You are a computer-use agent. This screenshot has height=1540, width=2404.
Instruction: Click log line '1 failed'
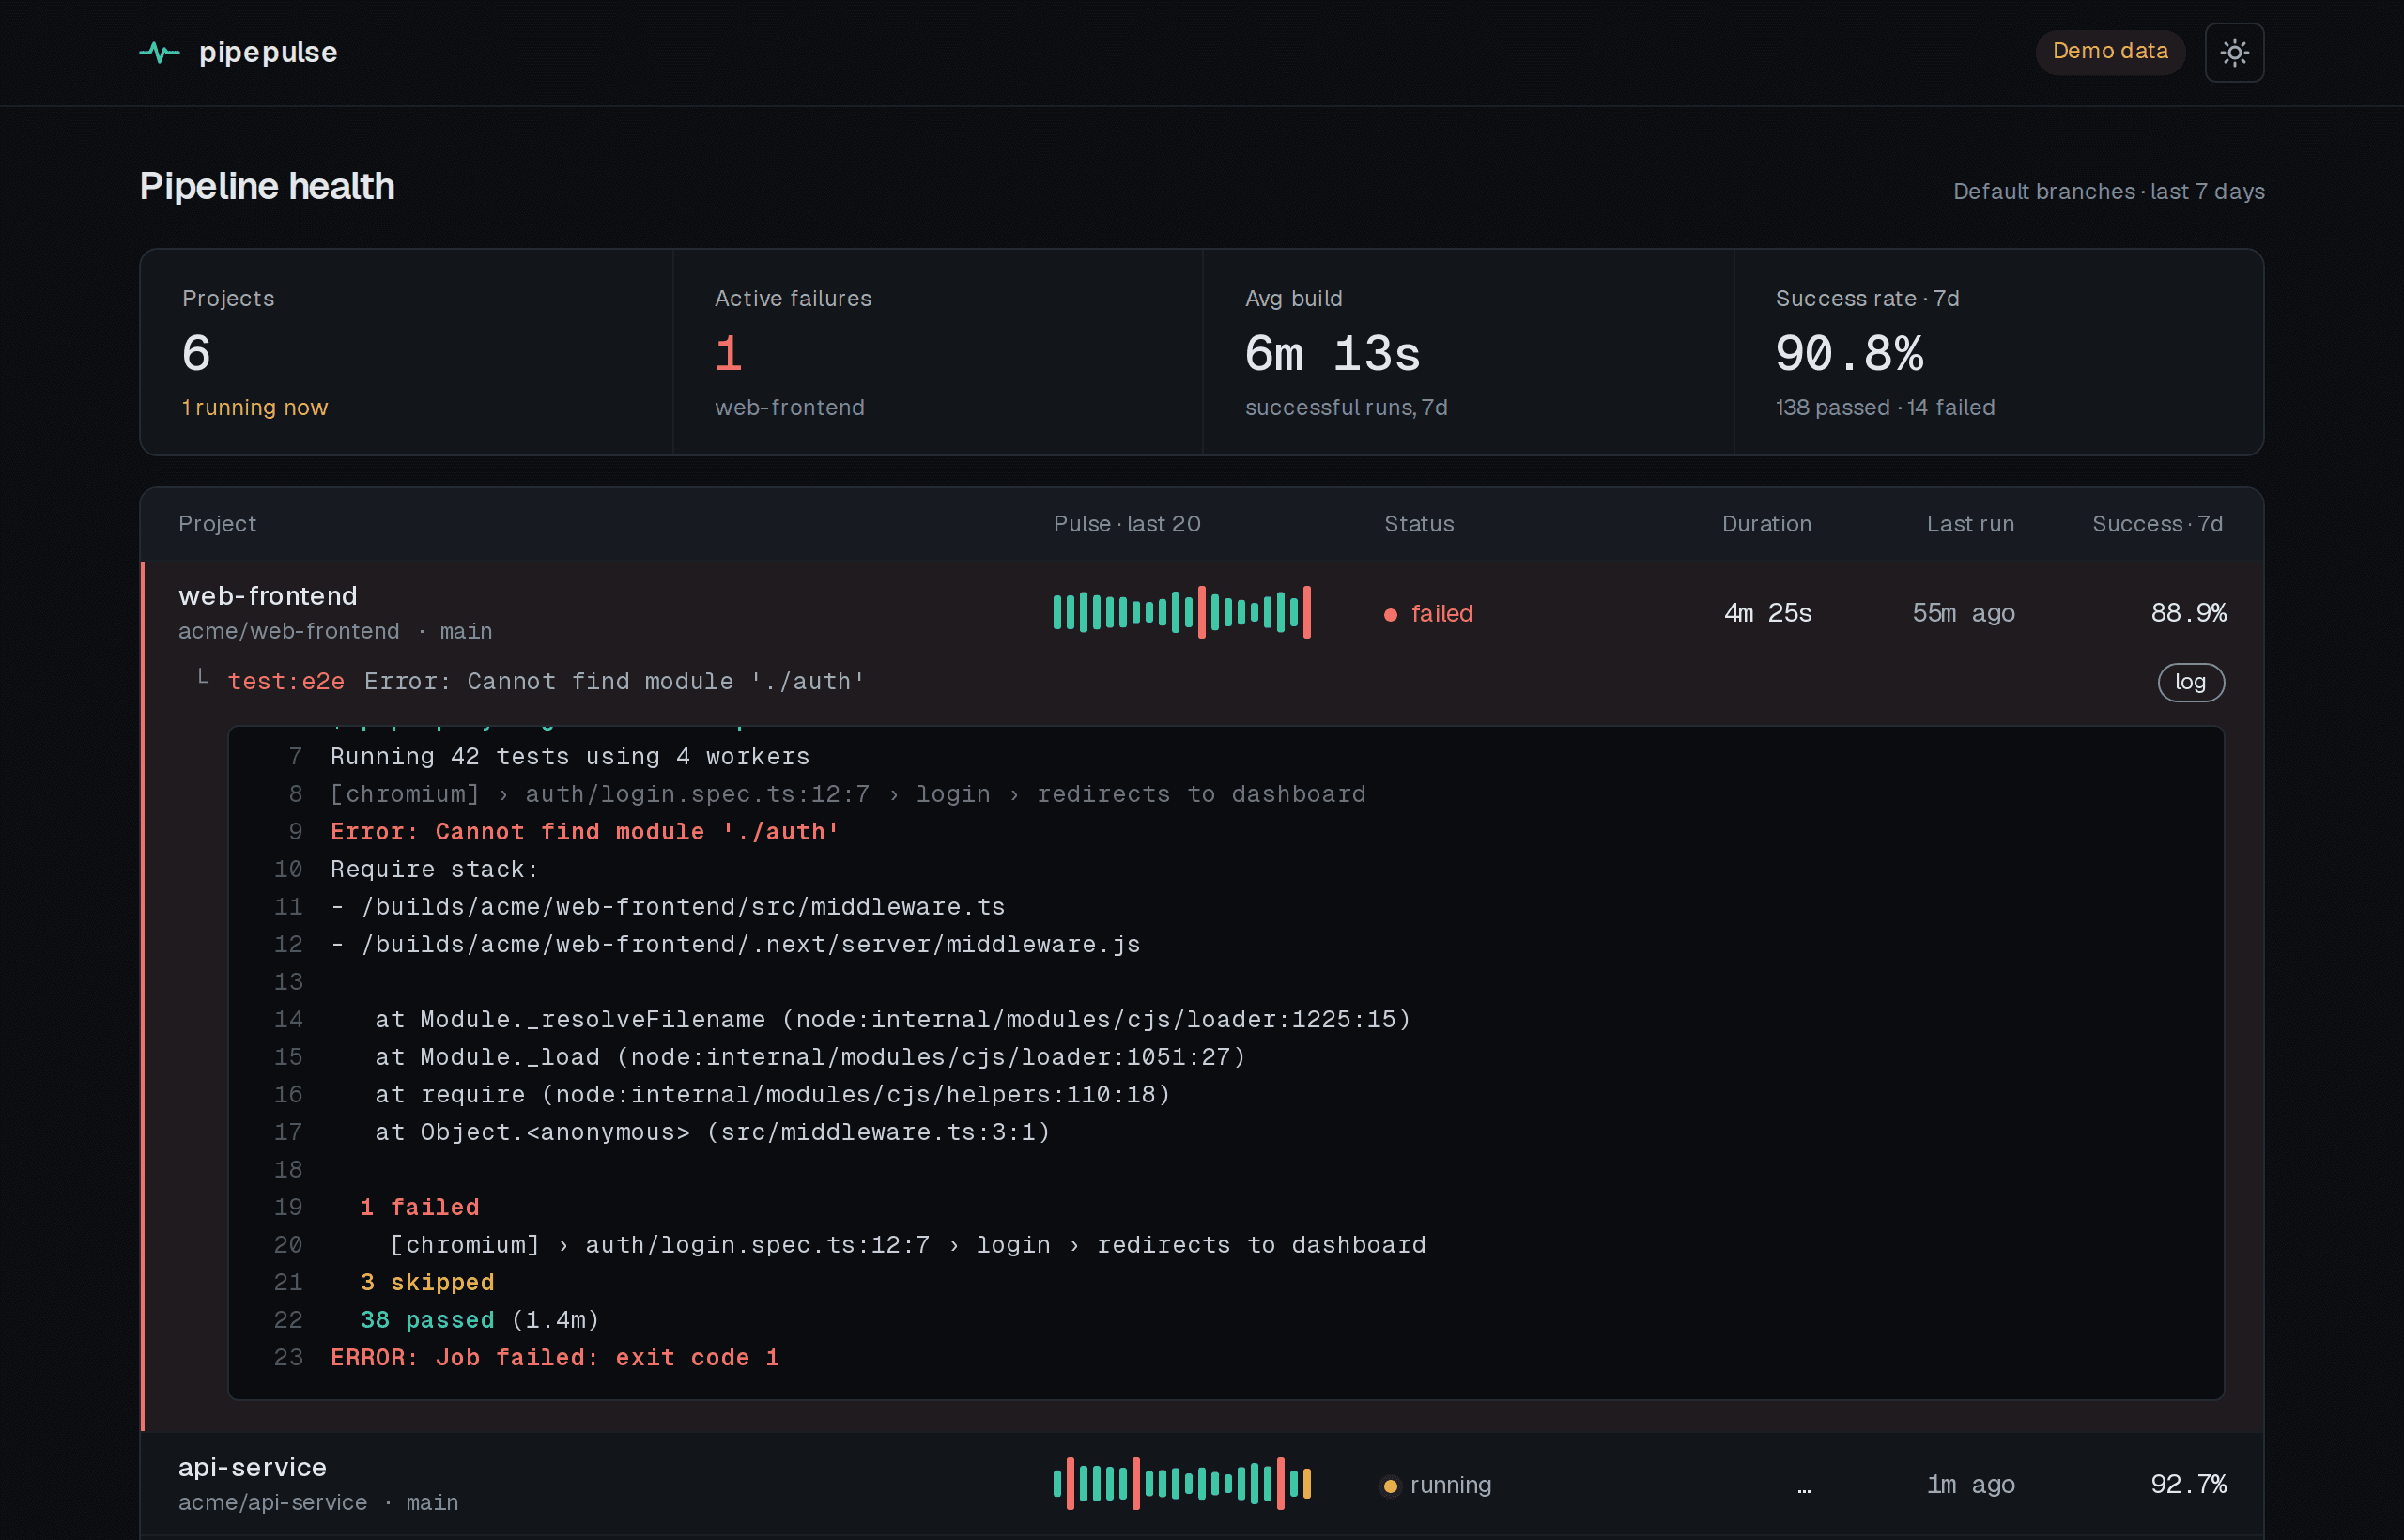[419, 1208]
